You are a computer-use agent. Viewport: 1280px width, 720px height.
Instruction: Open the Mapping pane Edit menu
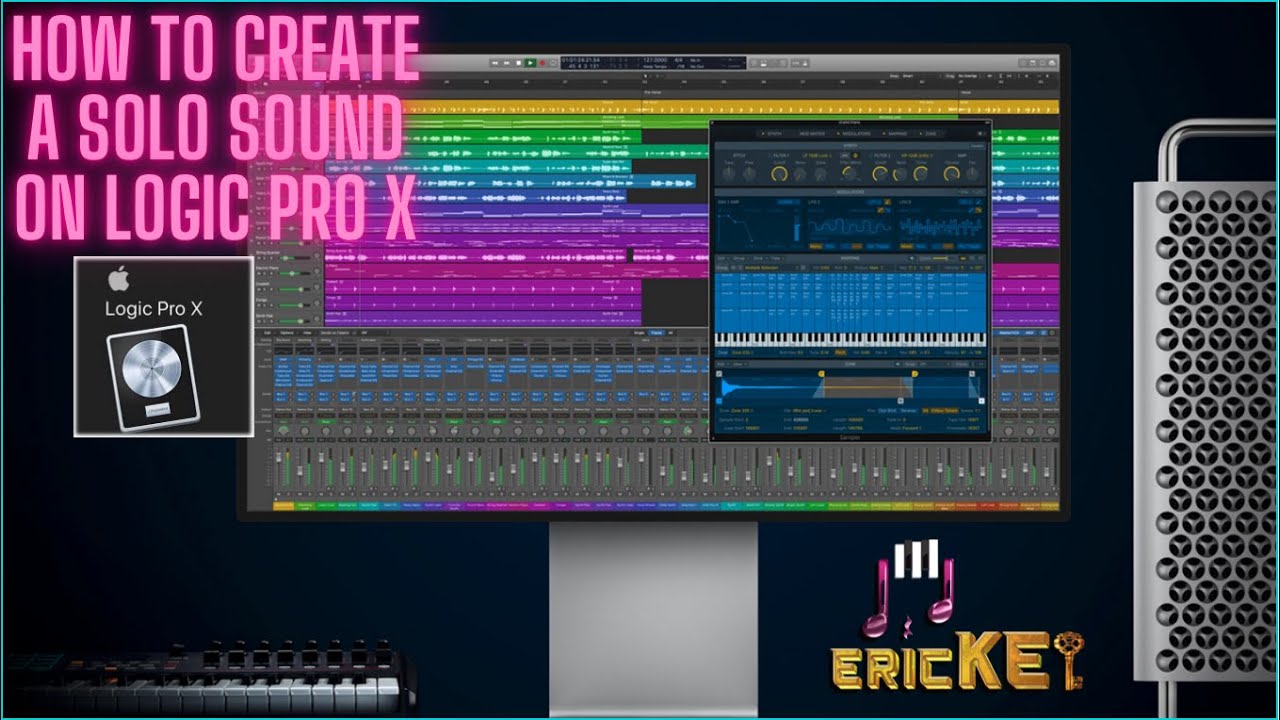point(722,258)
